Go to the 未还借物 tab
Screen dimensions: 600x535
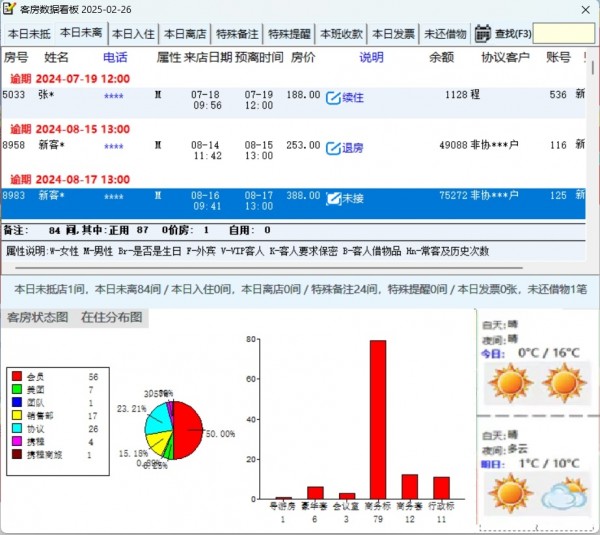click(x=444, y=34)
